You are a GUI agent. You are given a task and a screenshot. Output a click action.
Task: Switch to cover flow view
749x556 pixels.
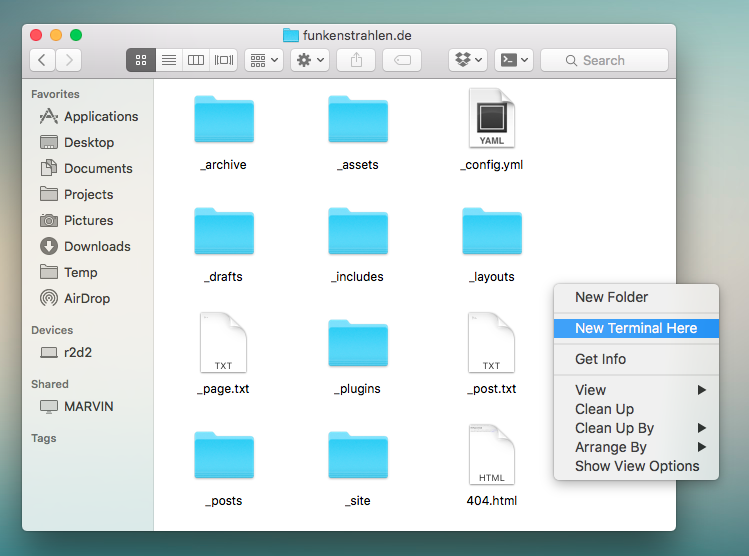point(224,60)
